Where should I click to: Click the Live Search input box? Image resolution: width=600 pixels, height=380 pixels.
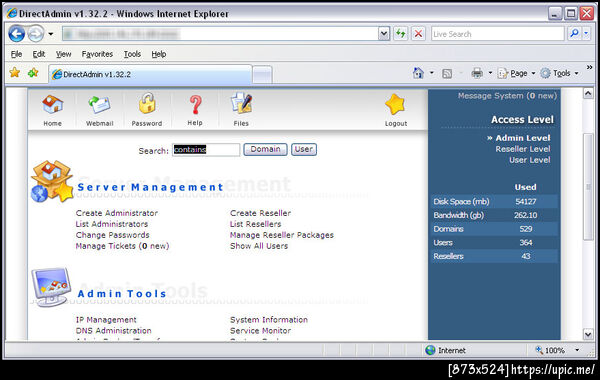click(x=498, y=34)
